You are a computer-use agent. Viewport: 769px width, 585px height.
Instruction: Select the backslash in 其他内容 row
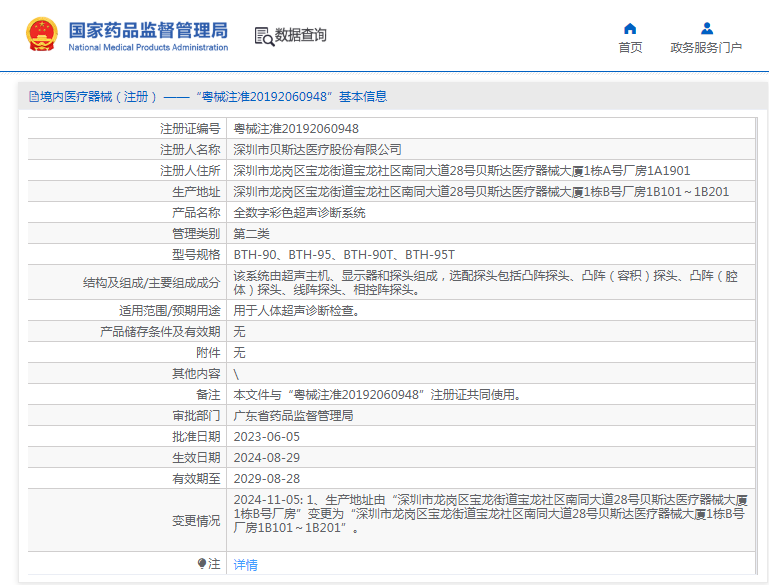[x=236, y=374]
